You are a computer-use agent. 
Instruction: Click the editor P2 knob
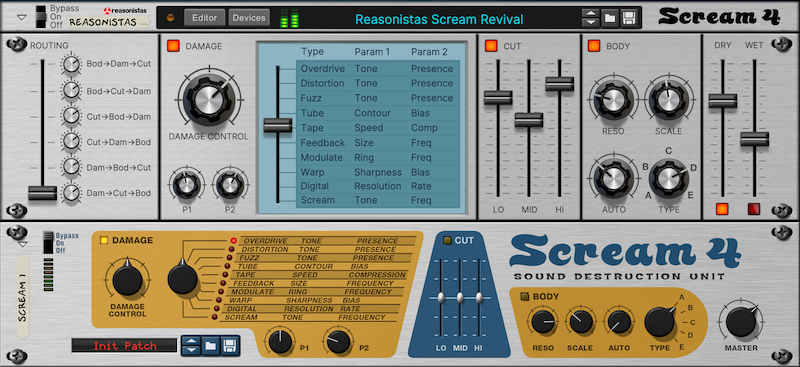click(231, 185)
